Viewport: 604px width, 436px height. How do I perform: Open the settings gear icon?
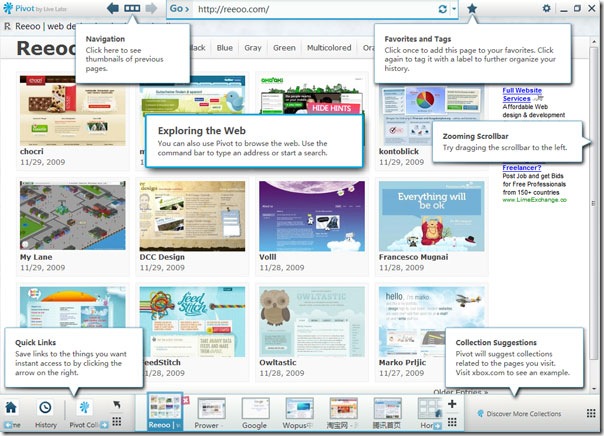pyautogui.click(x=546, y=8)
